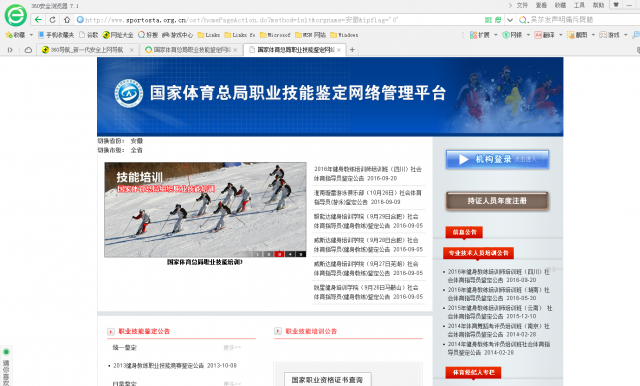Image resolution: width=640 pixels, height=386 pixels.
Task: Click the 持证人员年度注册 button
Action: pyautogui.click(x=497, y=201)
